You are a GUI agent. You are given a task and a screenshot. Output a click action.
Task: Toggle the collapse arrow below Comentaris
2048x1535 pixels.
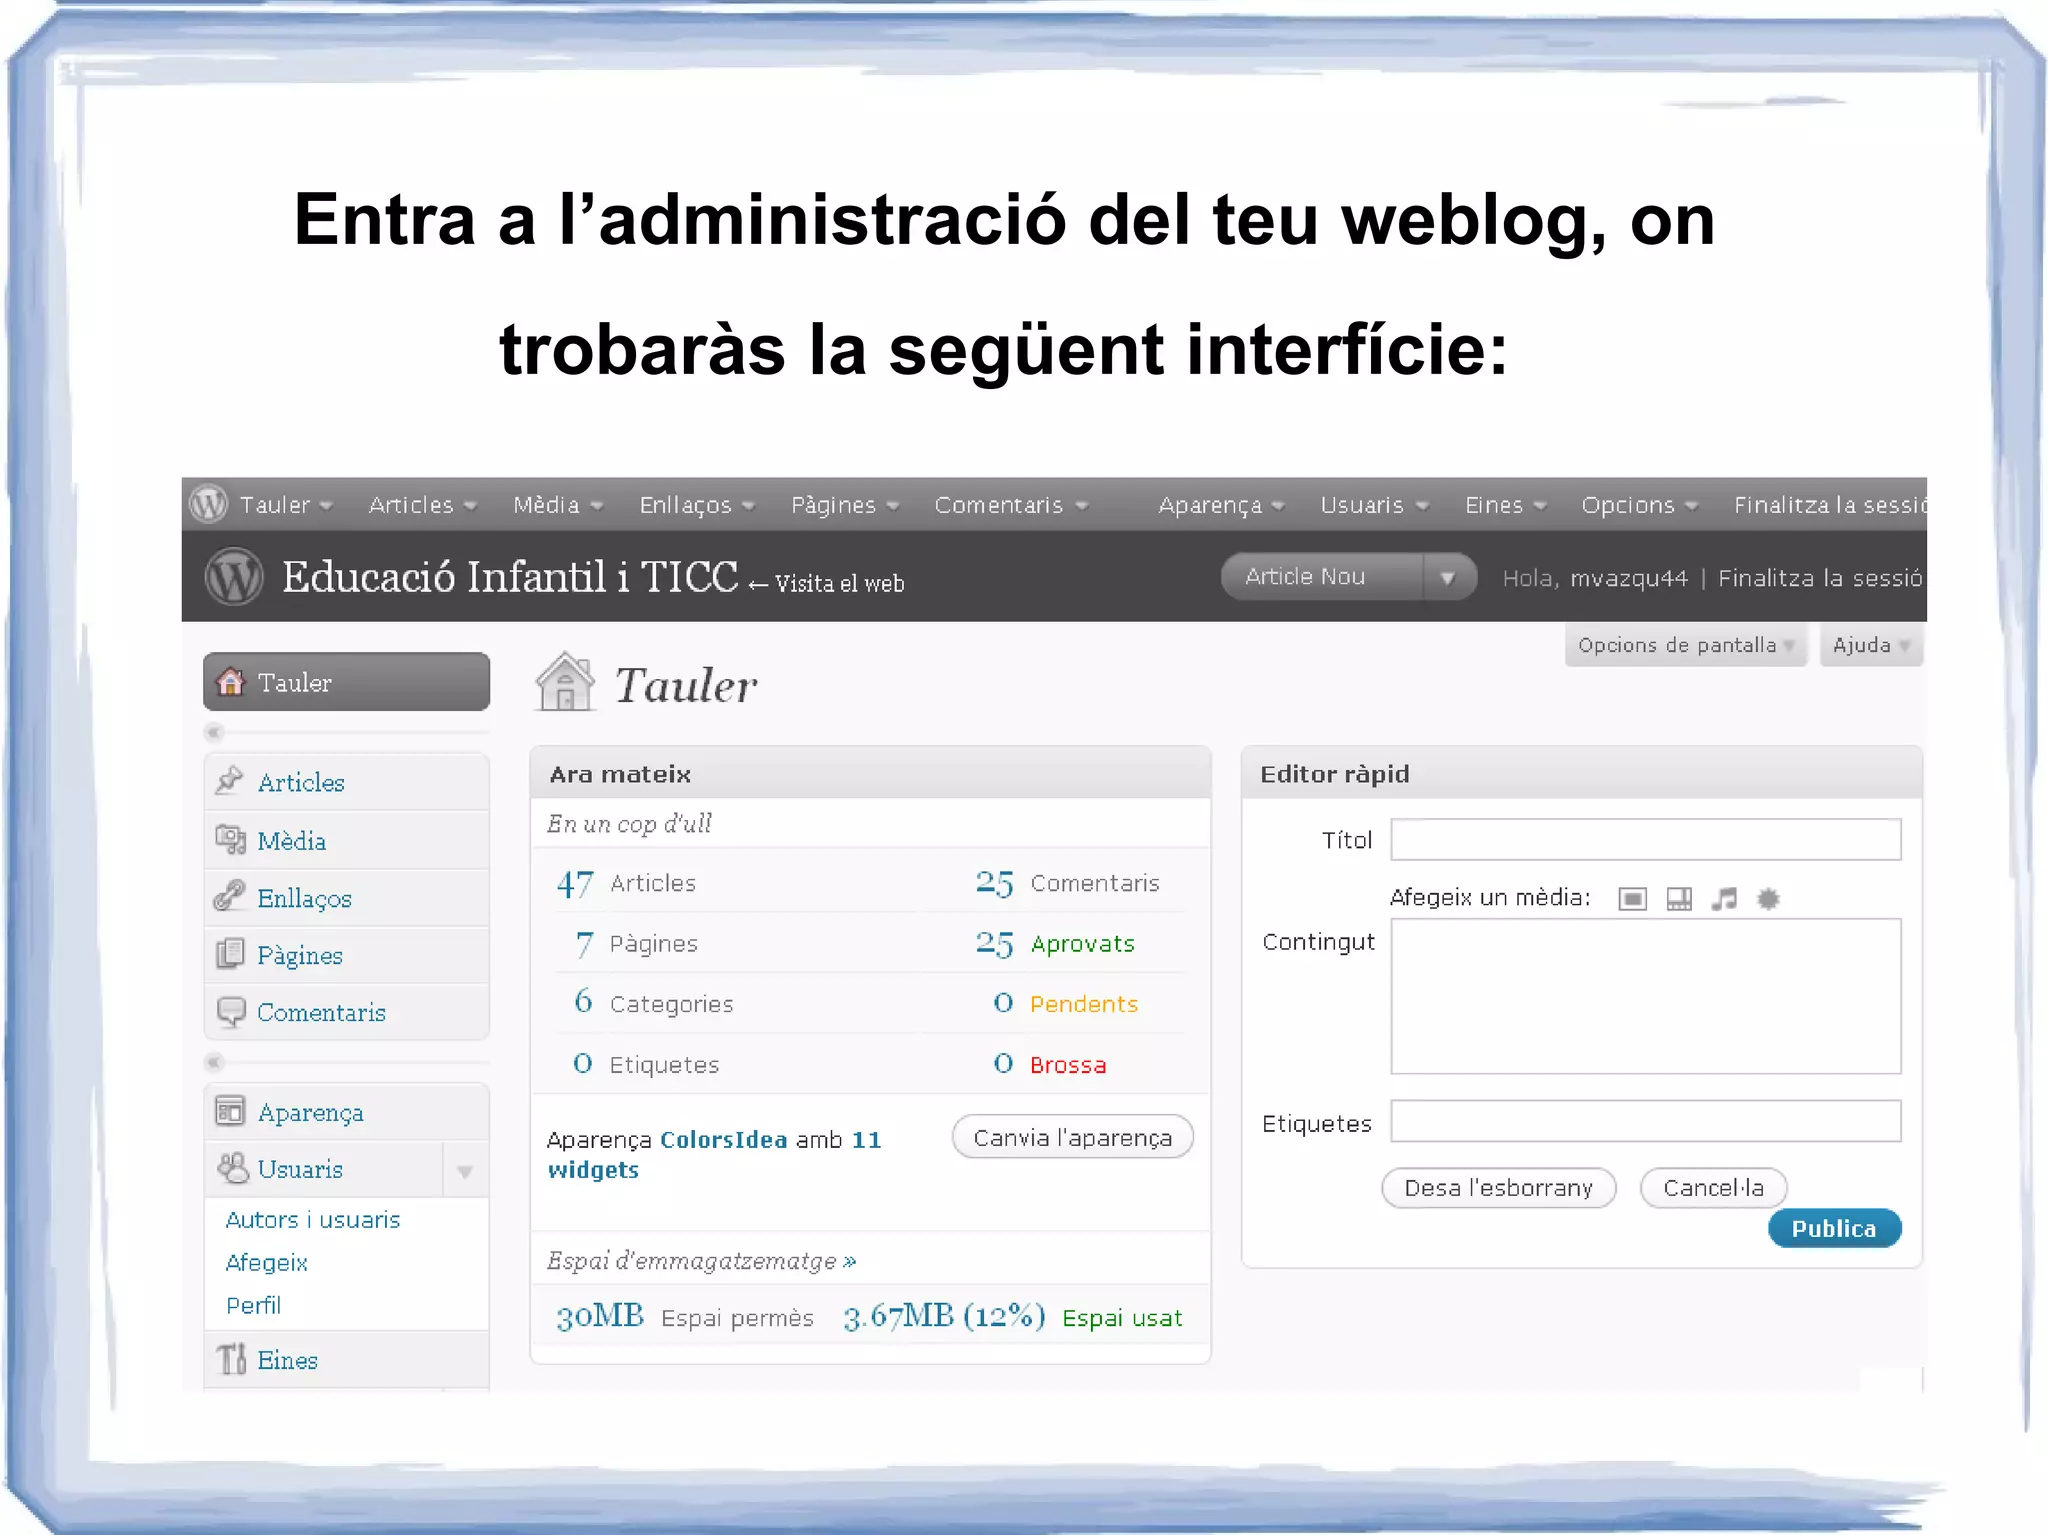pos(214,1062)
